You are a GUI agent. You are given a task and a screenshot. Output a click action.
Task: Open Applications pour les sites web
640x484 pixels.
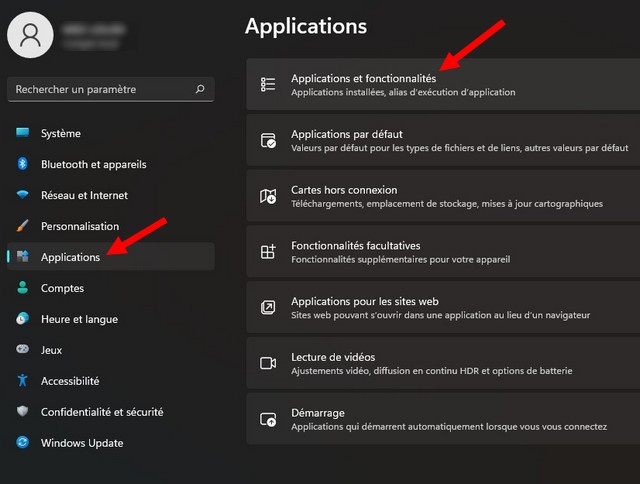click(443, 307)
